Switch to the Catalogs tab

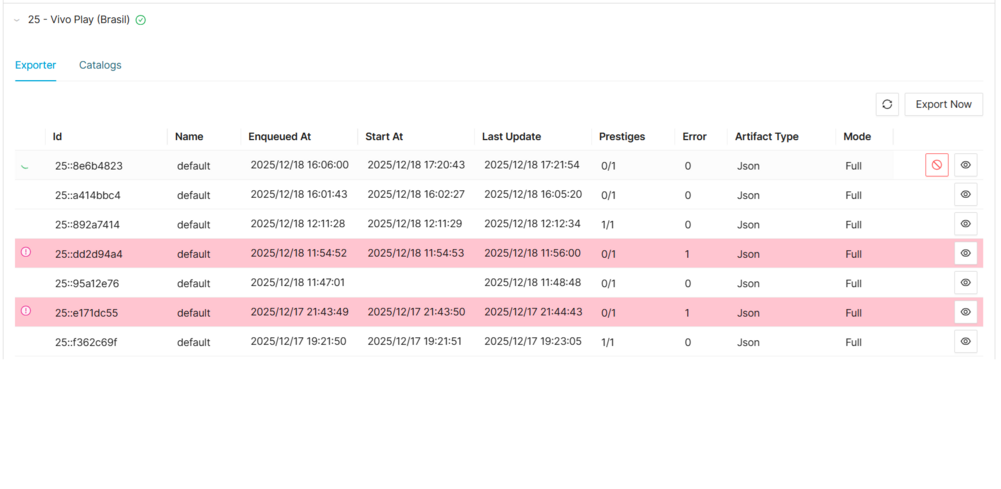[100, 65]
